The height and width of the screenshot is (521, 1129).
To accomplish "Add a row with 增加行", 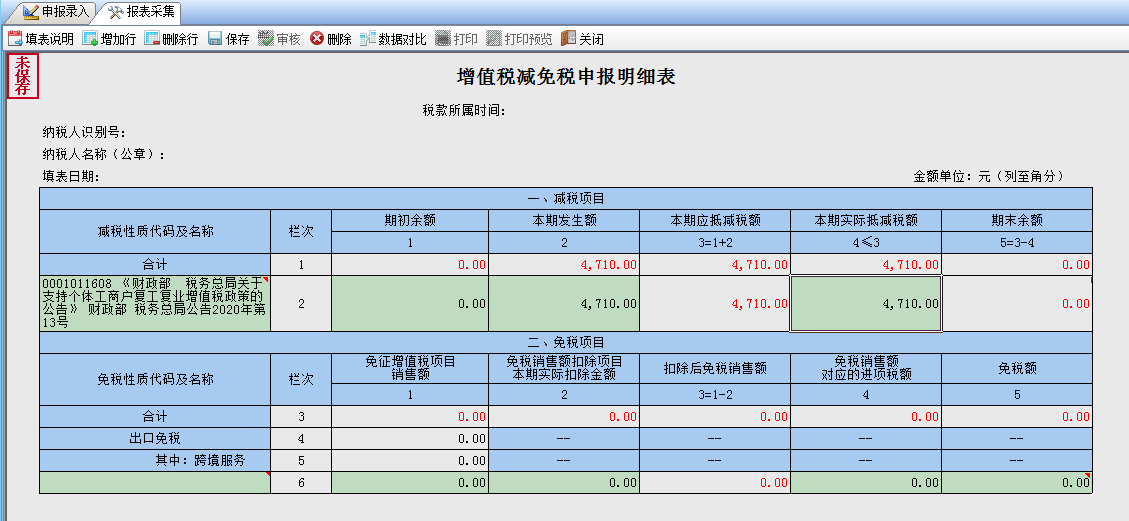I will [109, 39].
